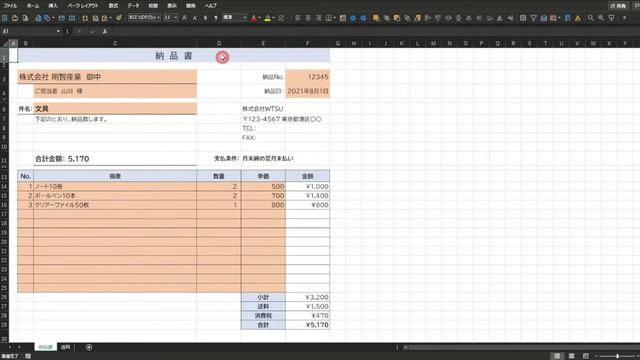Open the font name combo box
Viewport: 640px width, 360px height.
click(144, 18)
